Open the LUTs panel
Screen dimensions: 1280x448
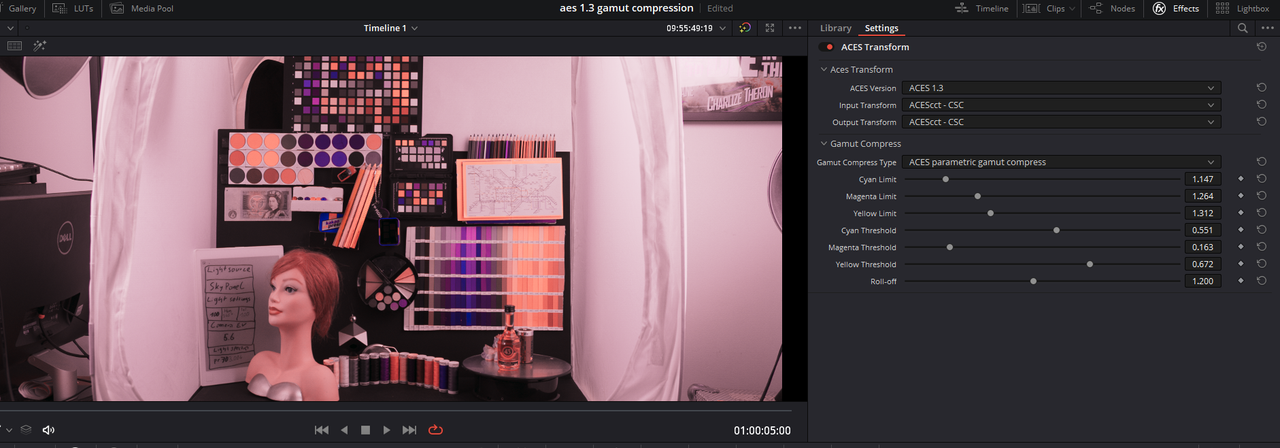tap(74, 8)
